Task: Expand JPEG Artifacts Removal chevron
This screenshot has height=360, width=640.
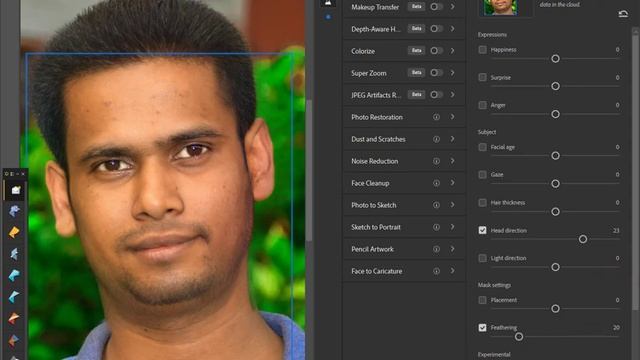Action: (453, 95)
